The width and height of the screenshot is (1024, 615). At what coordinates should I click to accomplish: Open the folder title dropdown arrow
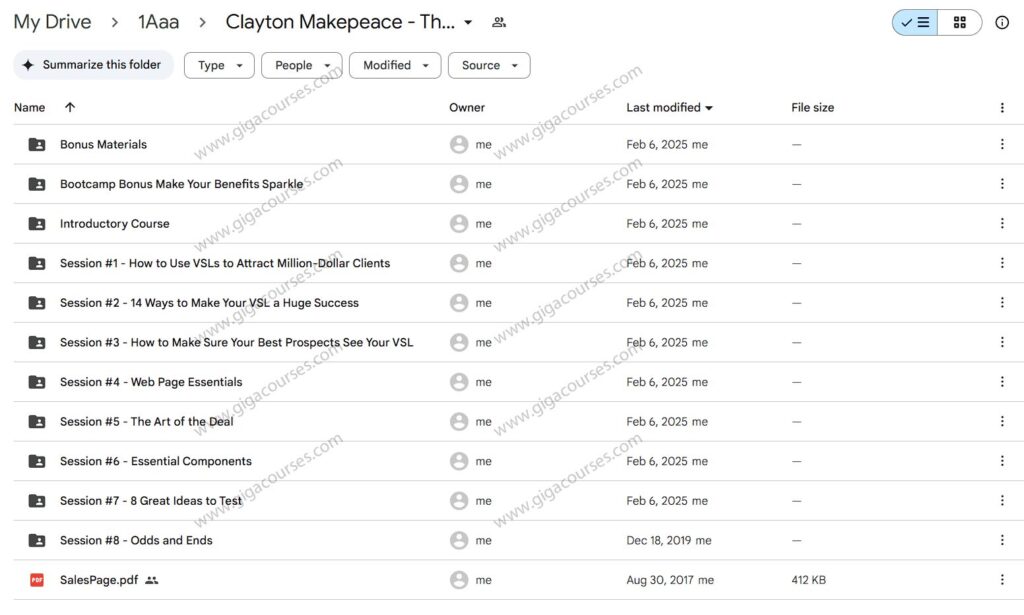pos(469,21)
